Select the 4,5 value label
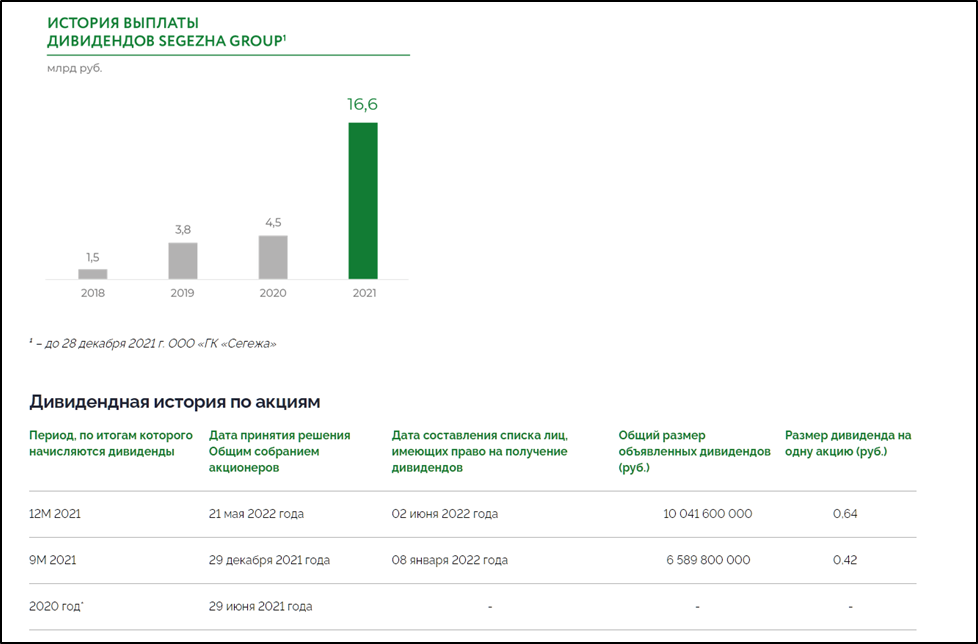This screenshot has height=644, width=978. click(x=273, y=223)
